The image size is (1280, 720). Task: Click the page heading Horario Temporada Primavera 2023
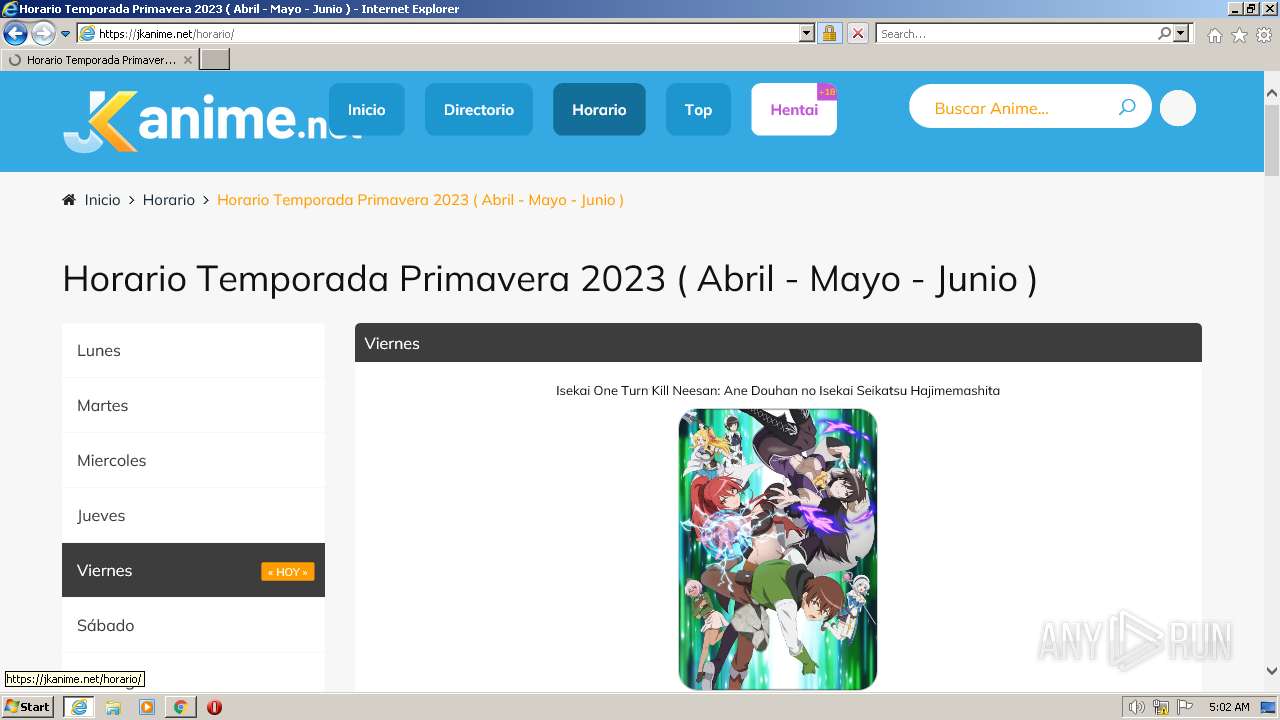pos(550,278)
